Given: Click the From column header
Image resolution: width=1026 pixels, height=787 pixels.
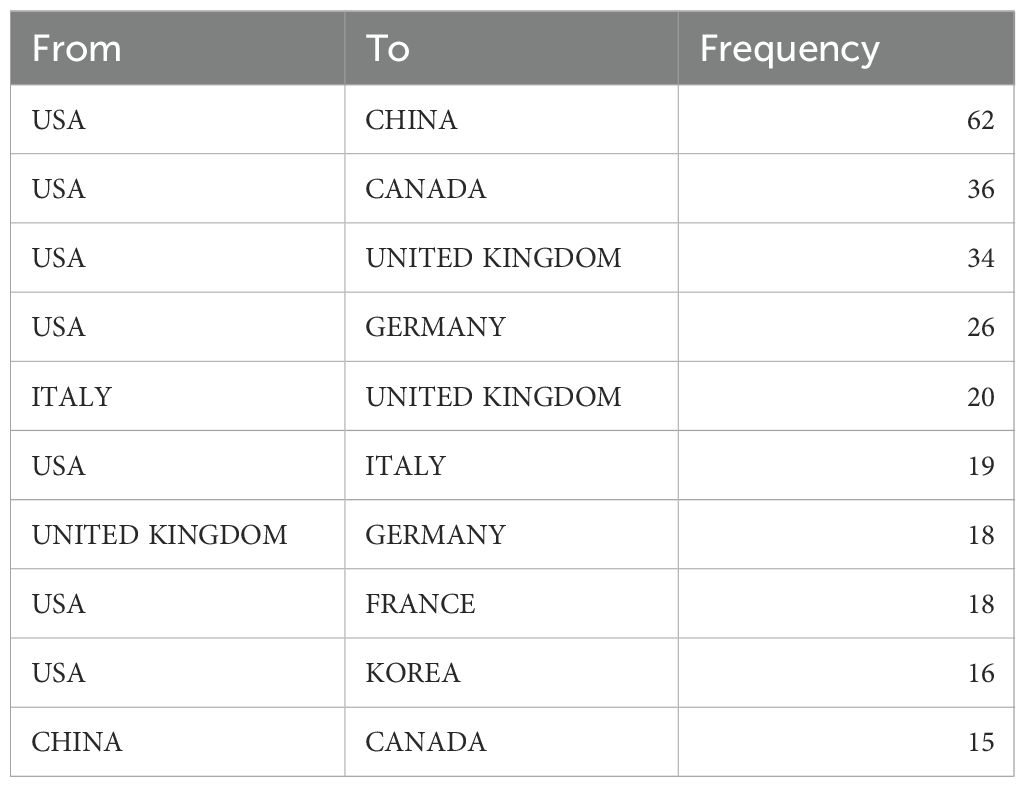Looking at the screenshot, I should pyautogui.click(x=76, y=49).
